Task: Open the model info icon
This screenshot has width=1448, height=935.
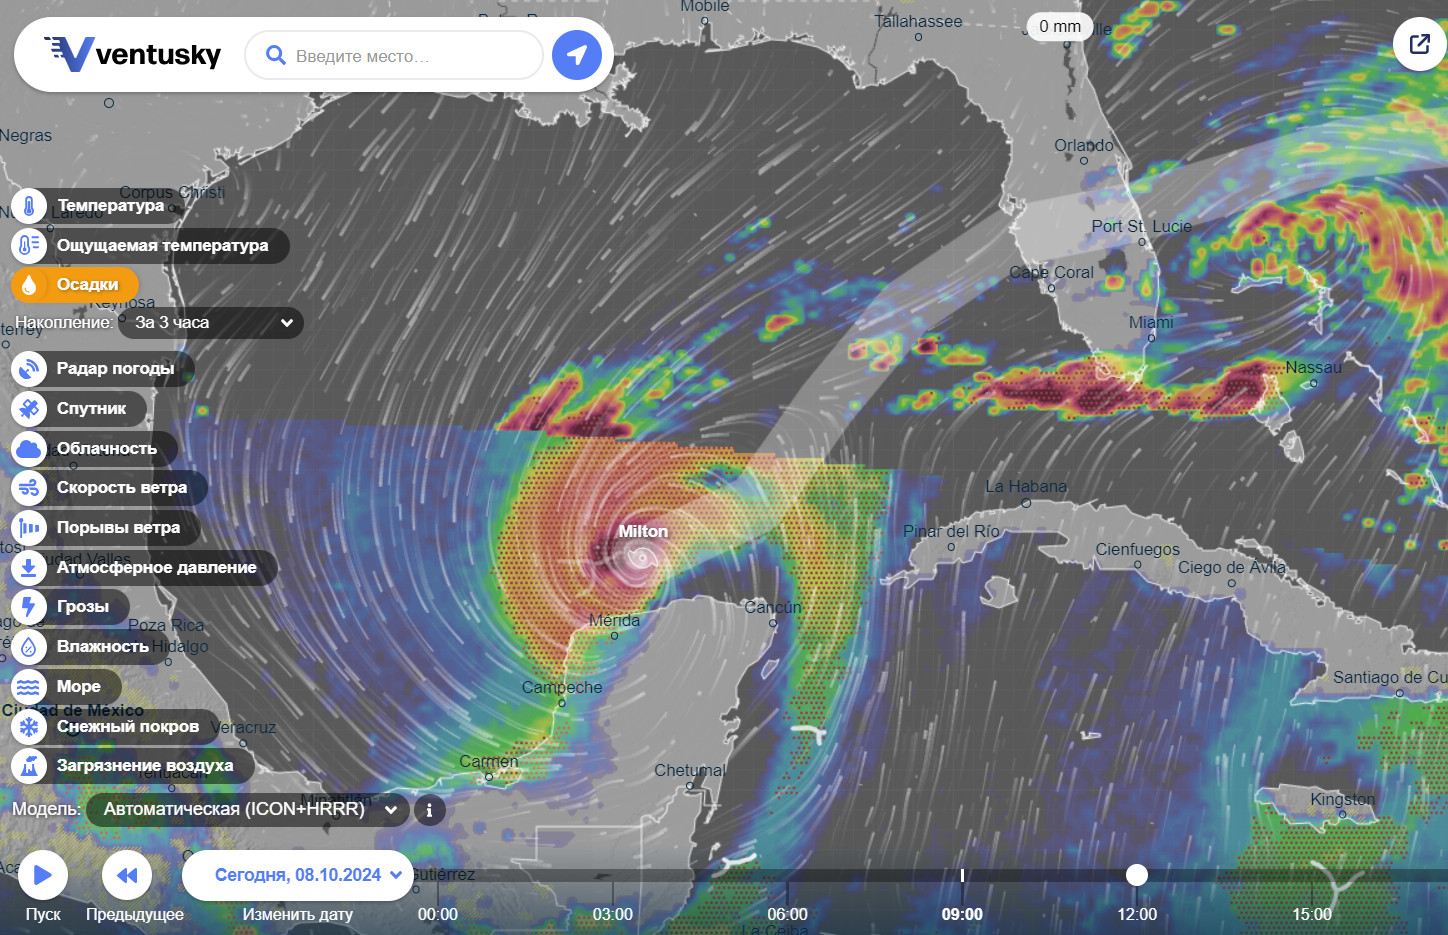Action: [x=430, y=810]
